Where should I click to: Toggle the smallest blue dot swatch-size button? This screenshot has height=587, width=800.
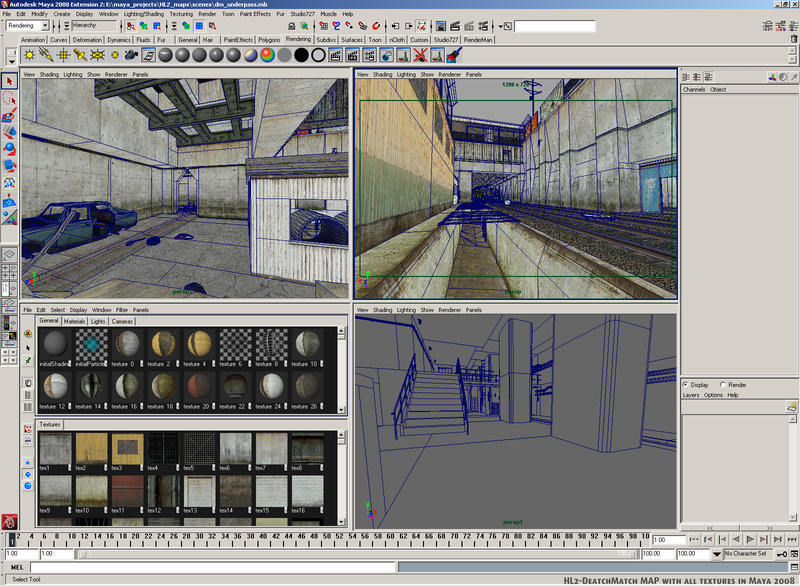[x=28, y=463]
